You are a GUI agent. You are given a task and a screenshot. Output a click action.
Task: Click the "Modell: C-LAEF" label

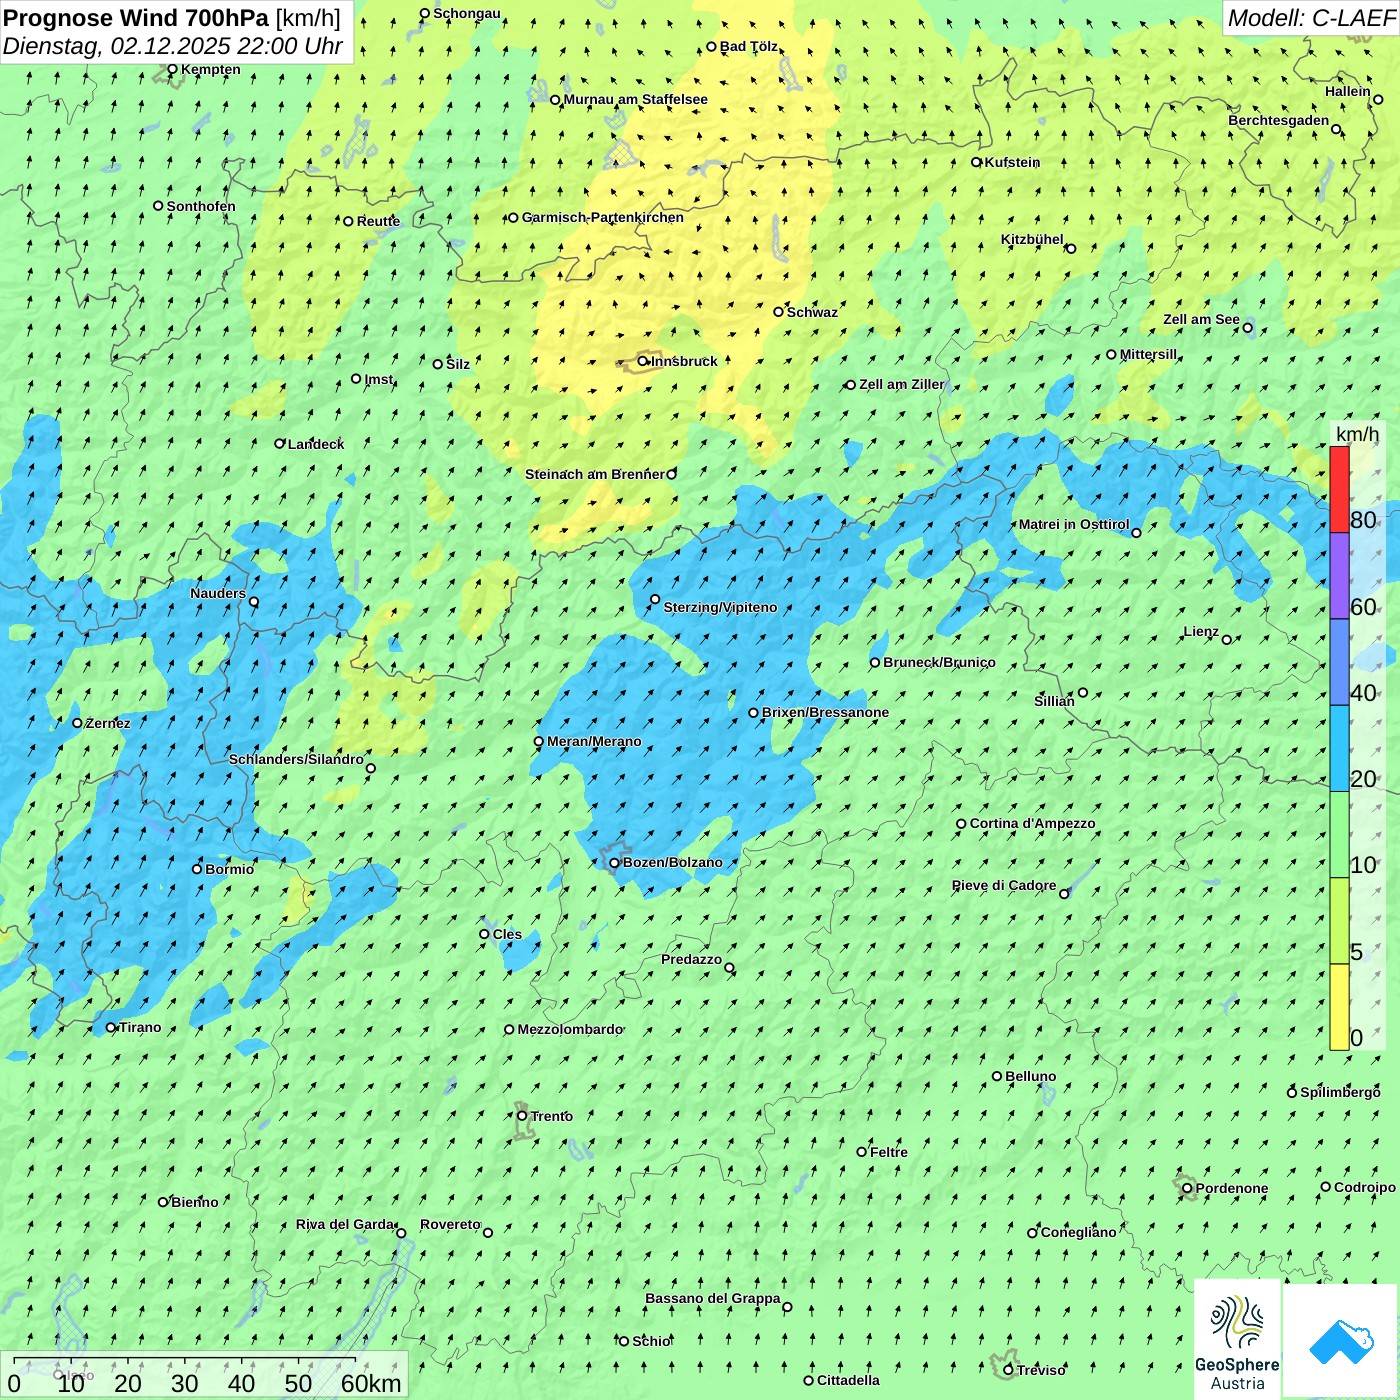click(x=1311, y=17)
